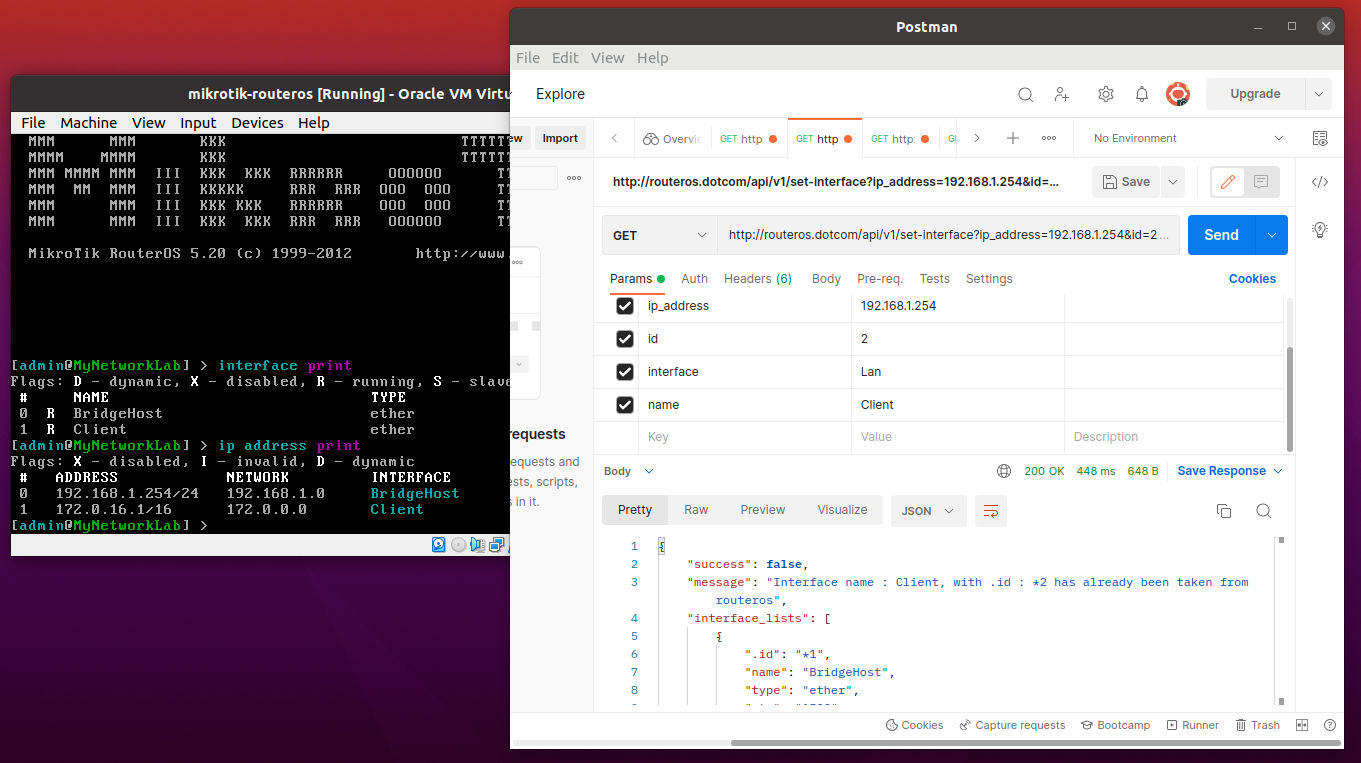This screenshot has height=763, width=1361.
Task: Uncheck the interface parameter checkbox
Action: point(625,372)
